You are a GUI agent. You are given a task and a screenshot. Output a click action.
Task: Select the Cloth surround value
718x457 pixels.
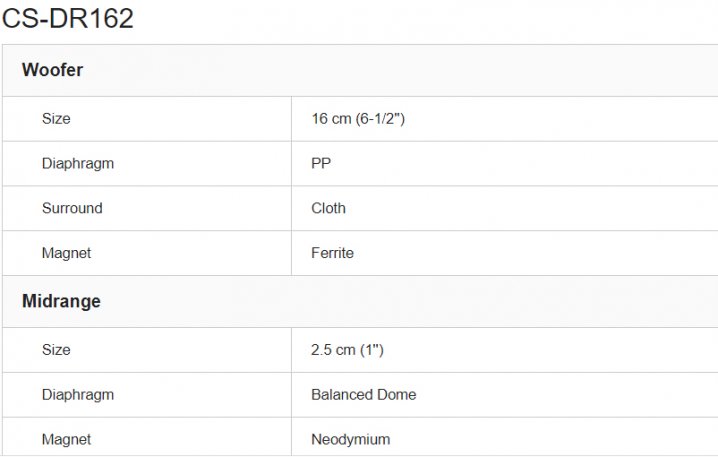click(328, 208)
